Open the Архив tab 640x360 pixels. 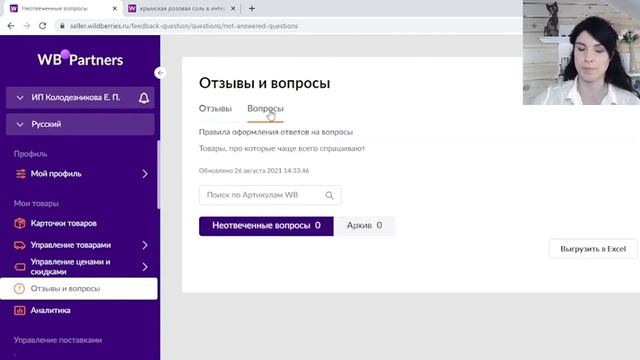pyautogui.click(x=364, y=226)
